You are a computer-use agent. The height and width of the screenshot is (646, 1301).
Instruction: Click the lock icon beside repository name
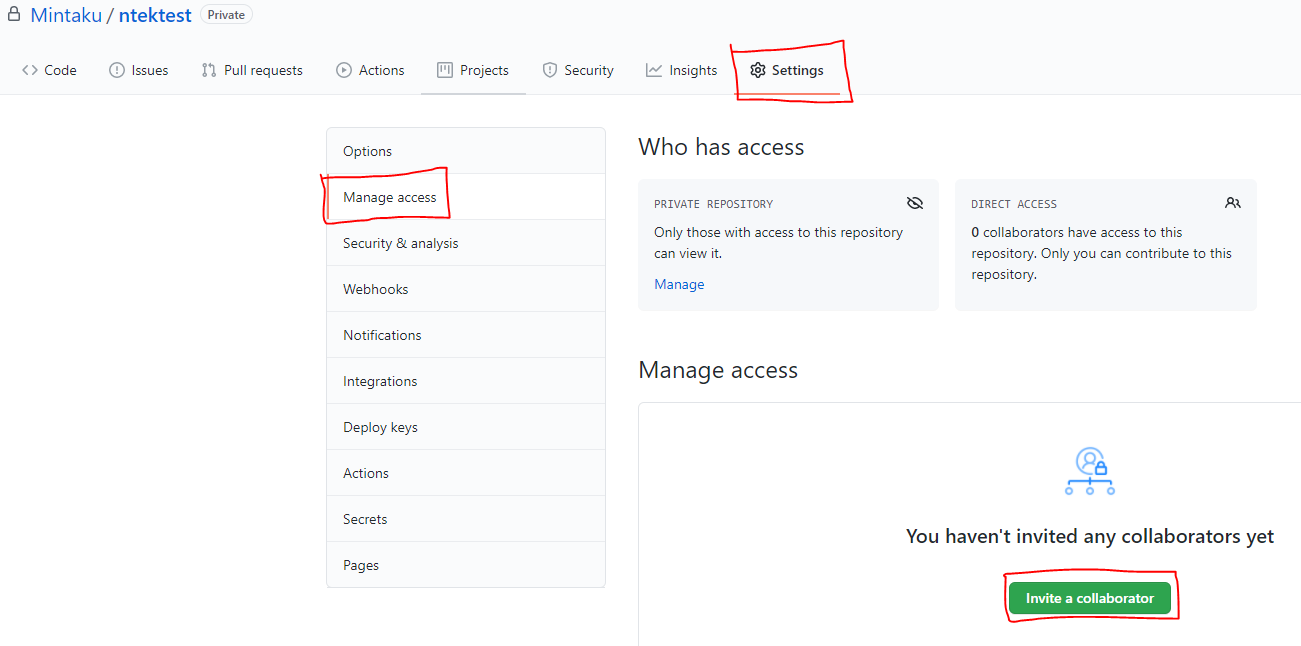(x=14, y=14)
